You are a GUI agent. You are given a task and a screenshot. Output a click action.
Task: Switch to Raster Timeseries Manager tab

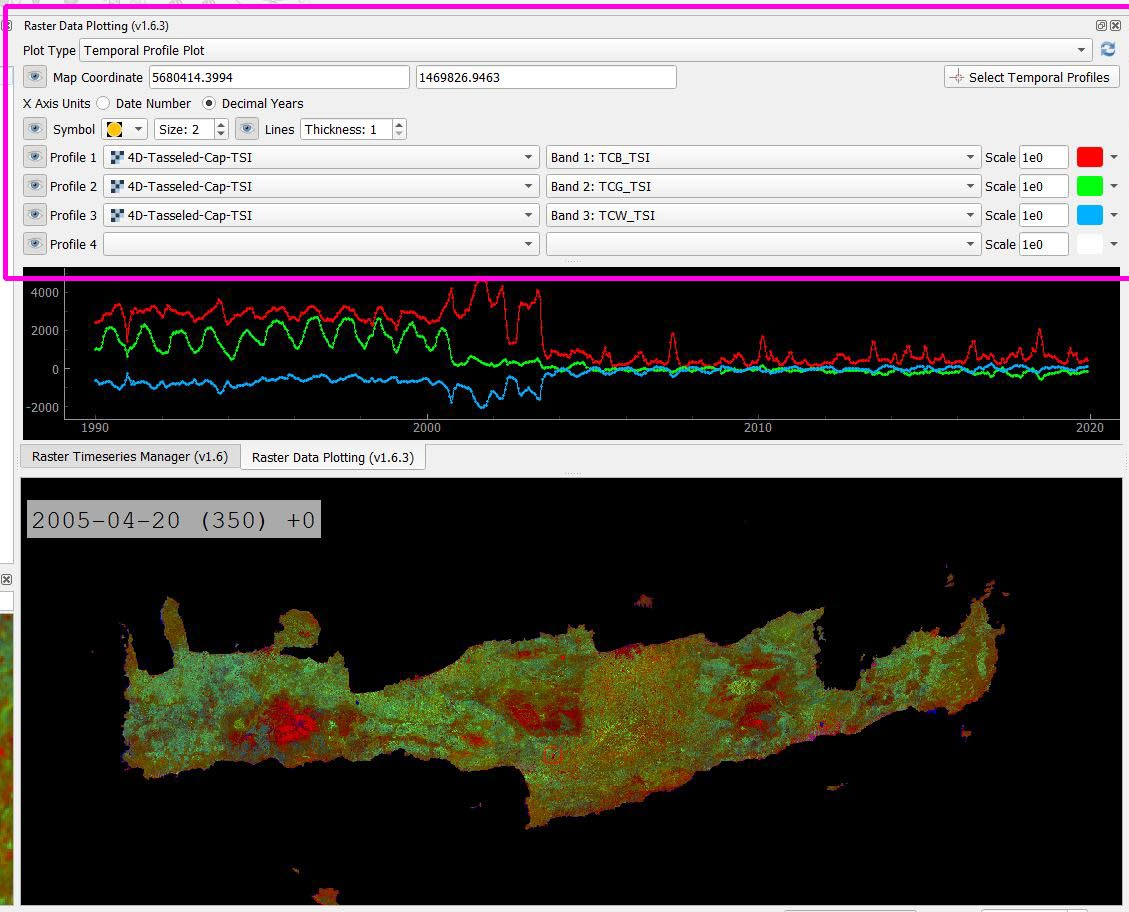click(x=129, y=456)
